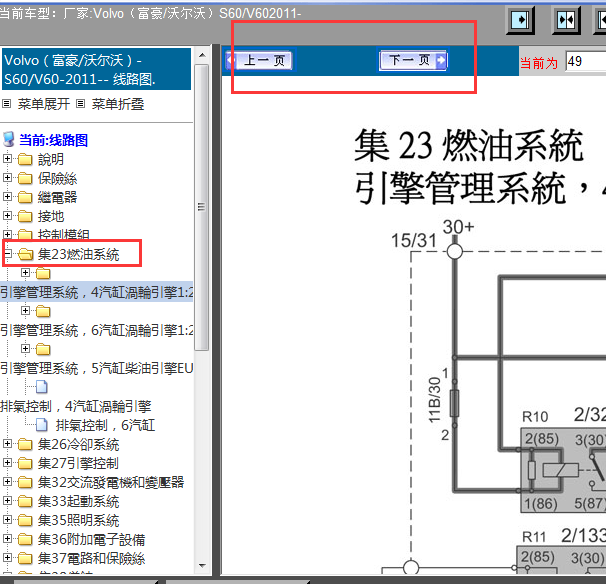Open 排氣控制，6汽缸 diagram
606x584 pixels.
coord(106,425)
